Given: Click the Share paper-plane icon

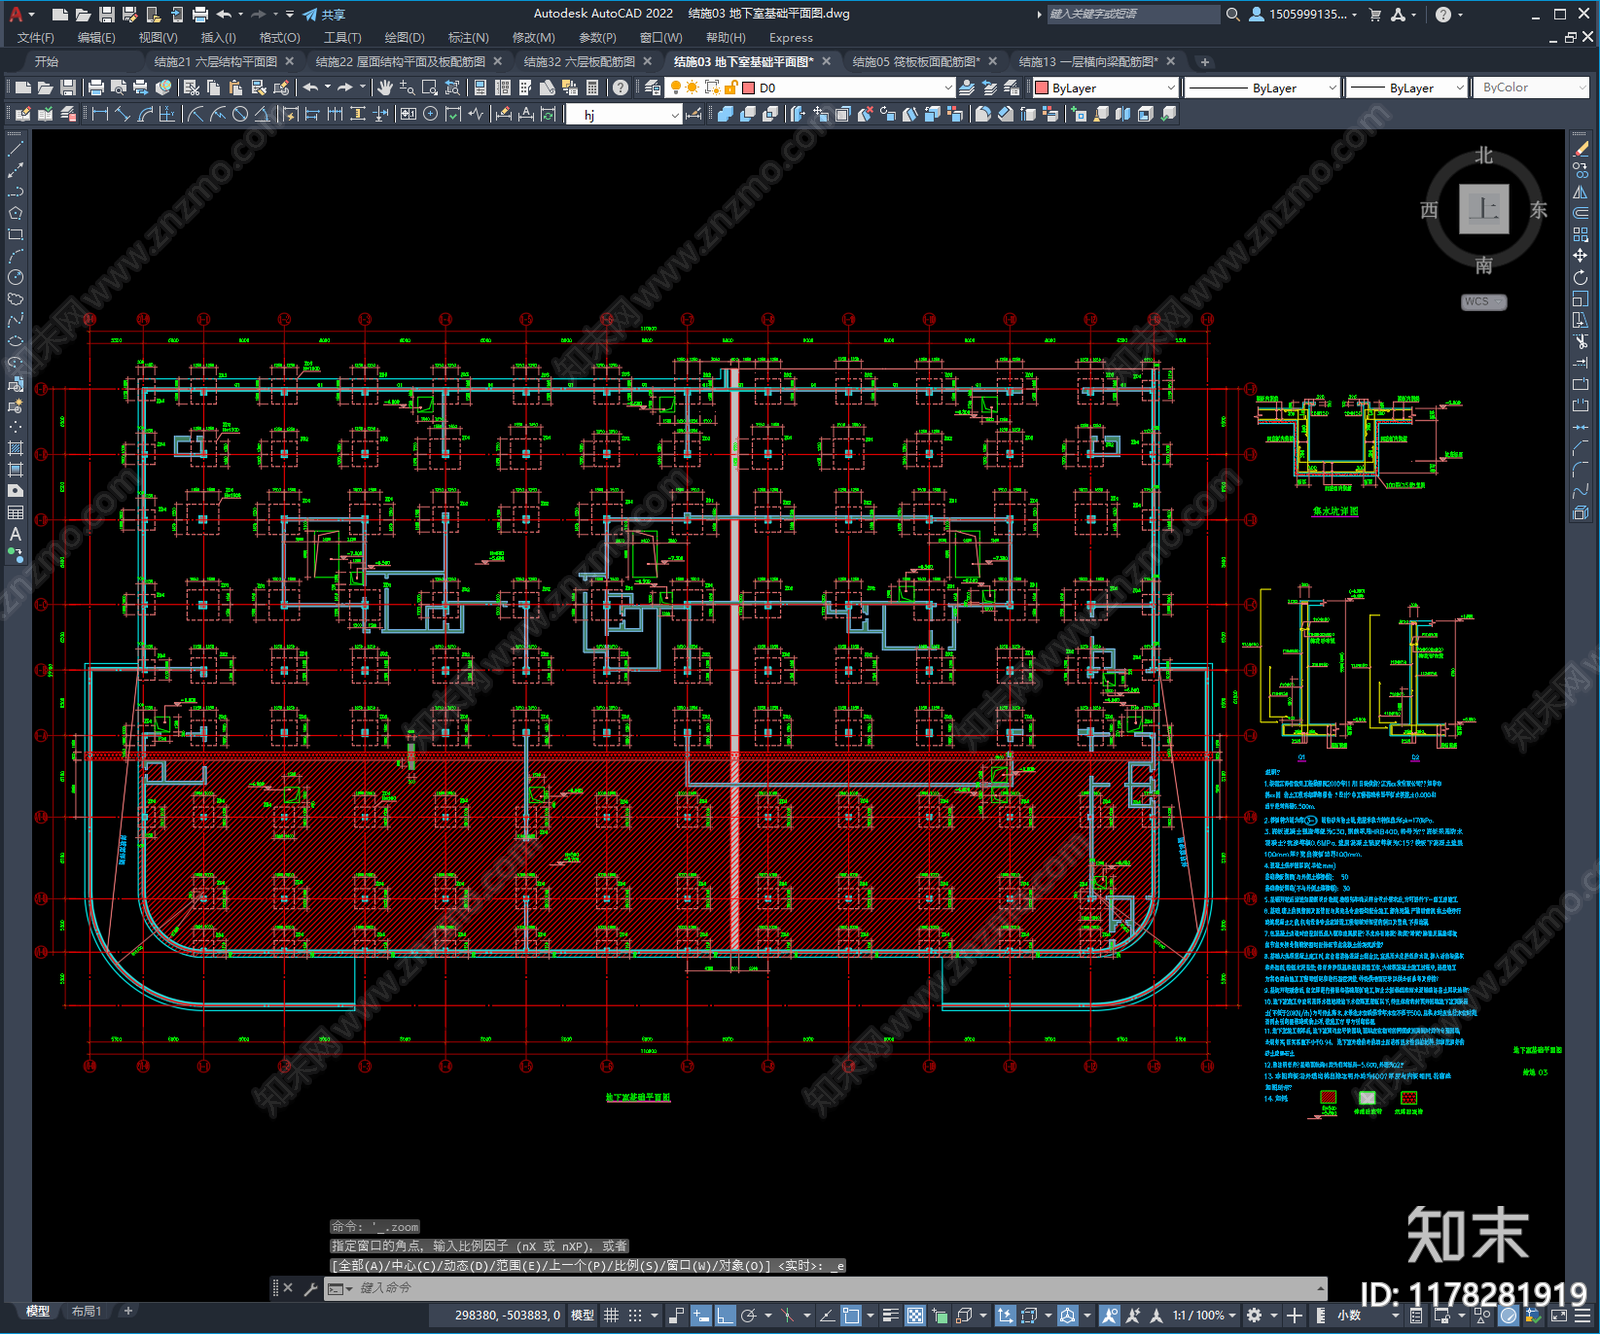Looking at the screenshot, I should click(310, 14).
